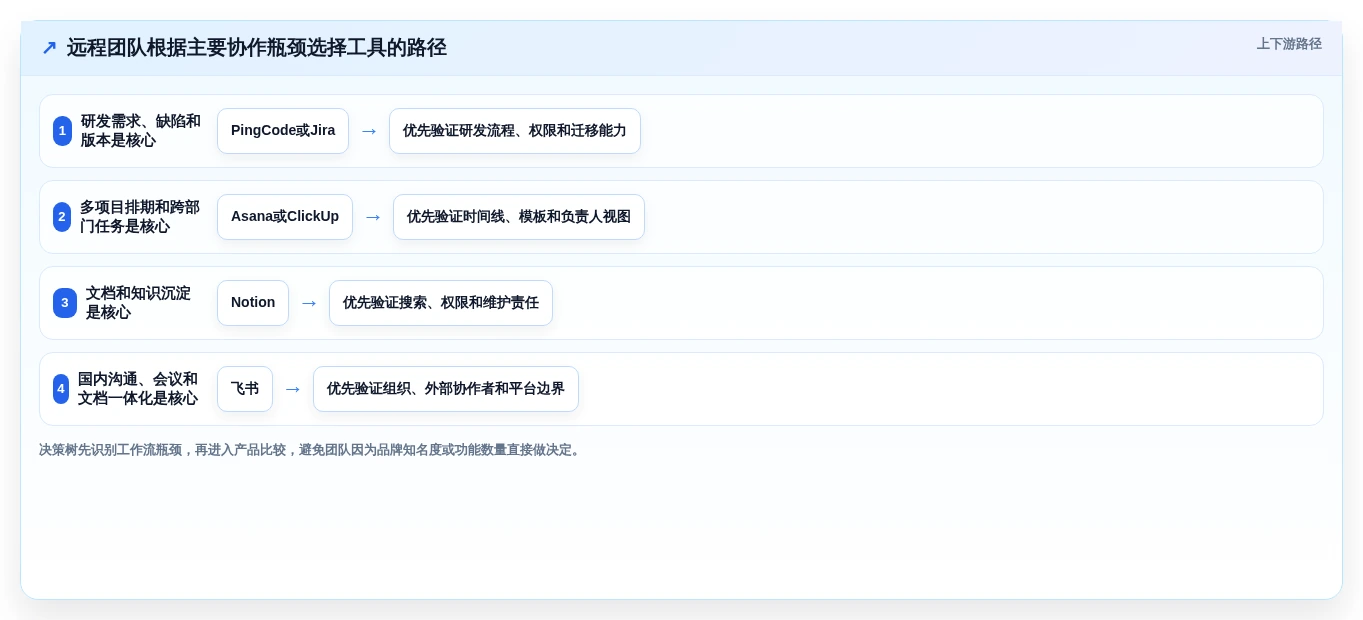Select the Asana或ClickUp box
This screenshot has width=1363, height=620.
coord(285,217)
